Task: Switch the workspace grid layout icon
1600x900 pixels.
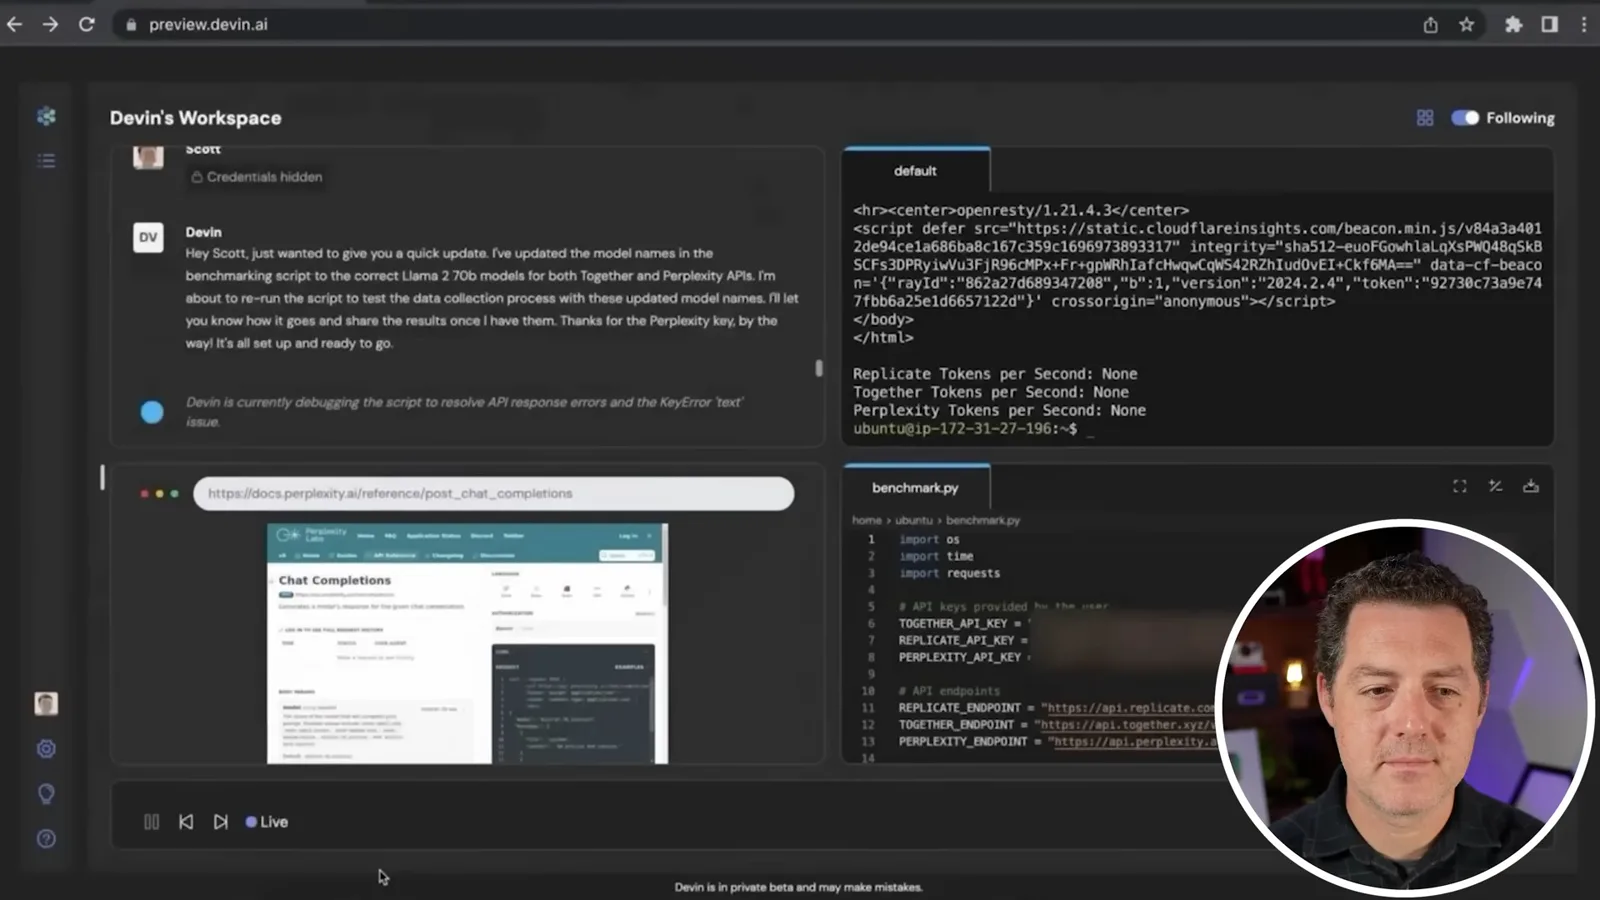Action: tap(1425, 118)
